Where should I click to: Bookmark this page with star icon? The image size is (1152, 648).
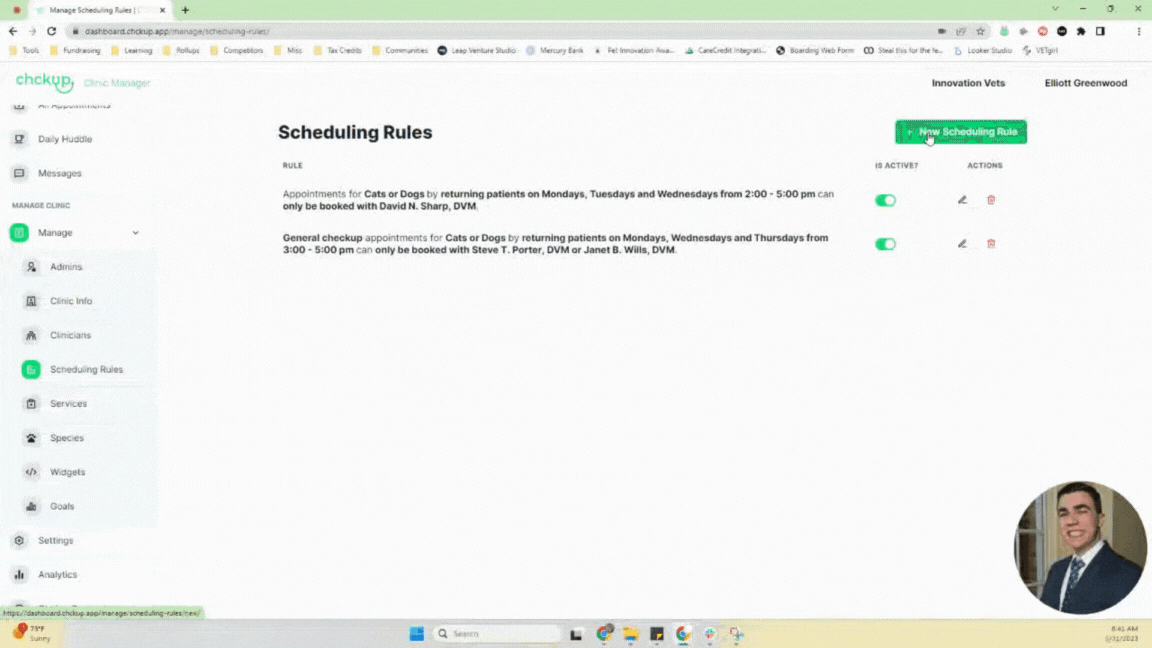pos(980,32)
